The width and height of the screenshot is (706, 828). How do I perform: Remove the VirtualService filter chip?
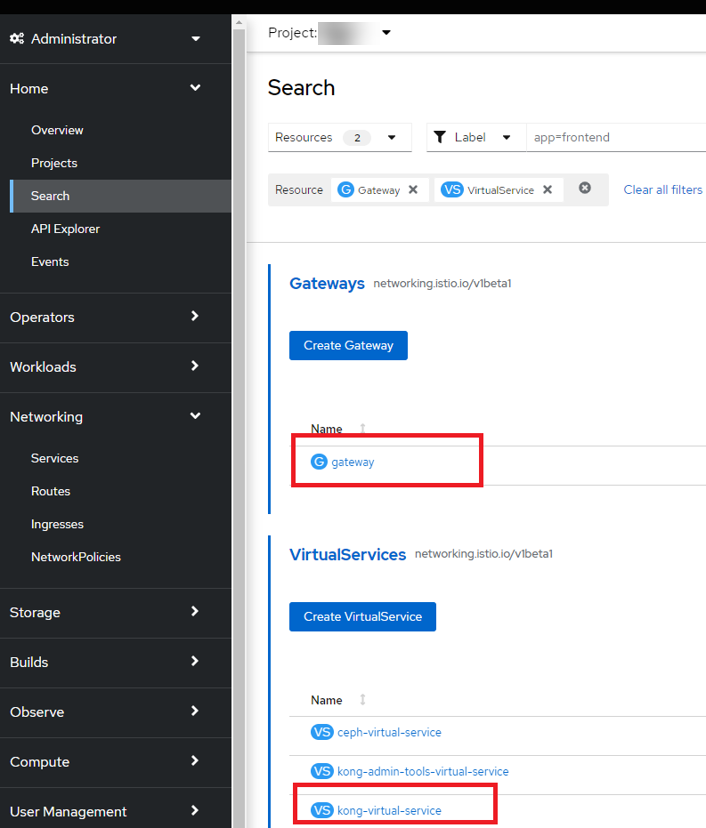pos(548,190)
